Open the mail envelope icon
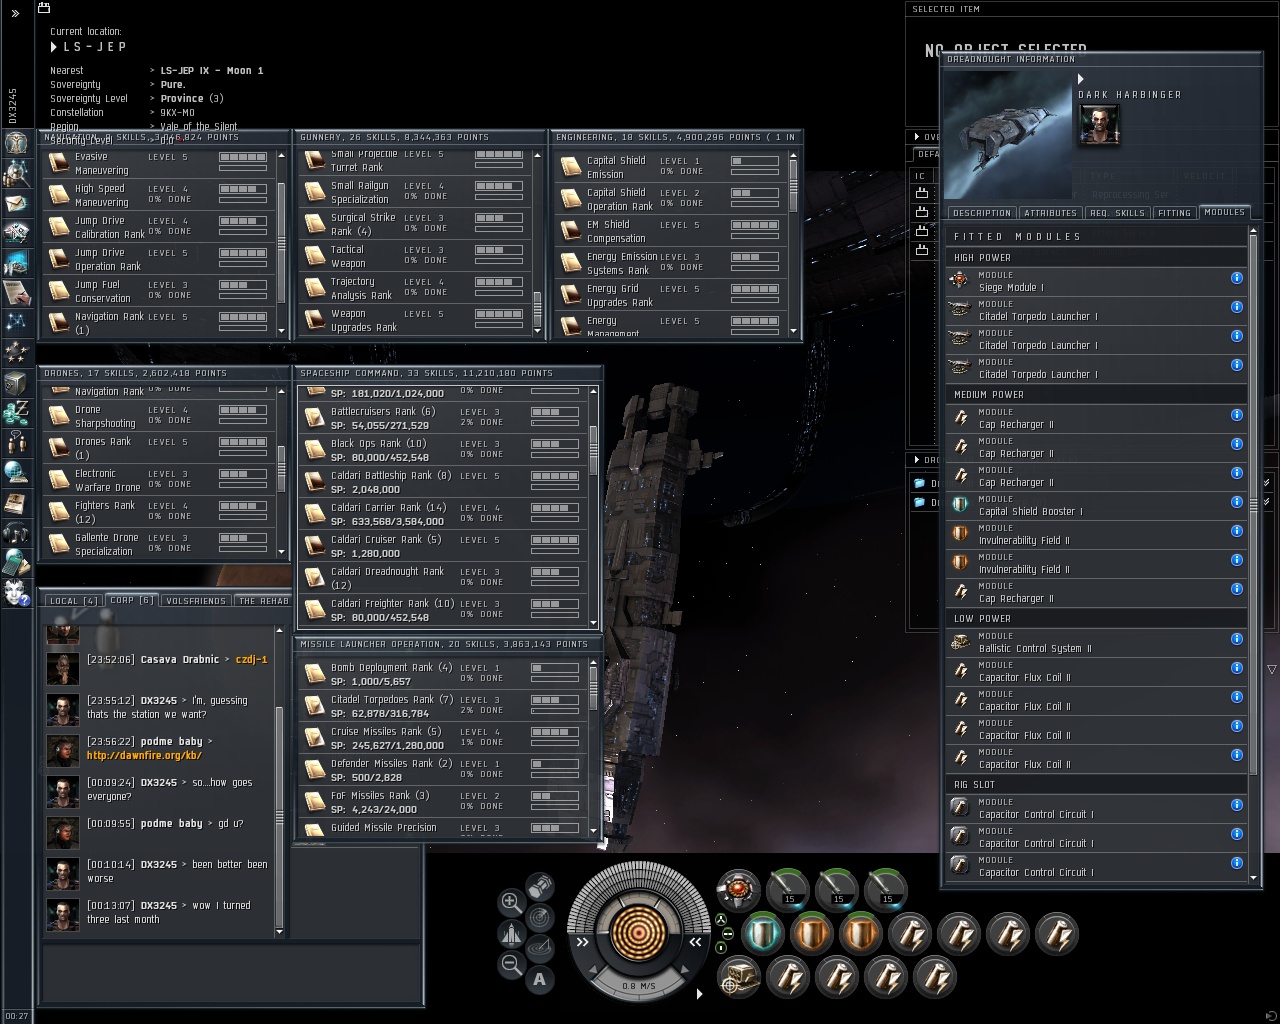This screenshot has width=1280, height=1024. [x=16, y=203]
